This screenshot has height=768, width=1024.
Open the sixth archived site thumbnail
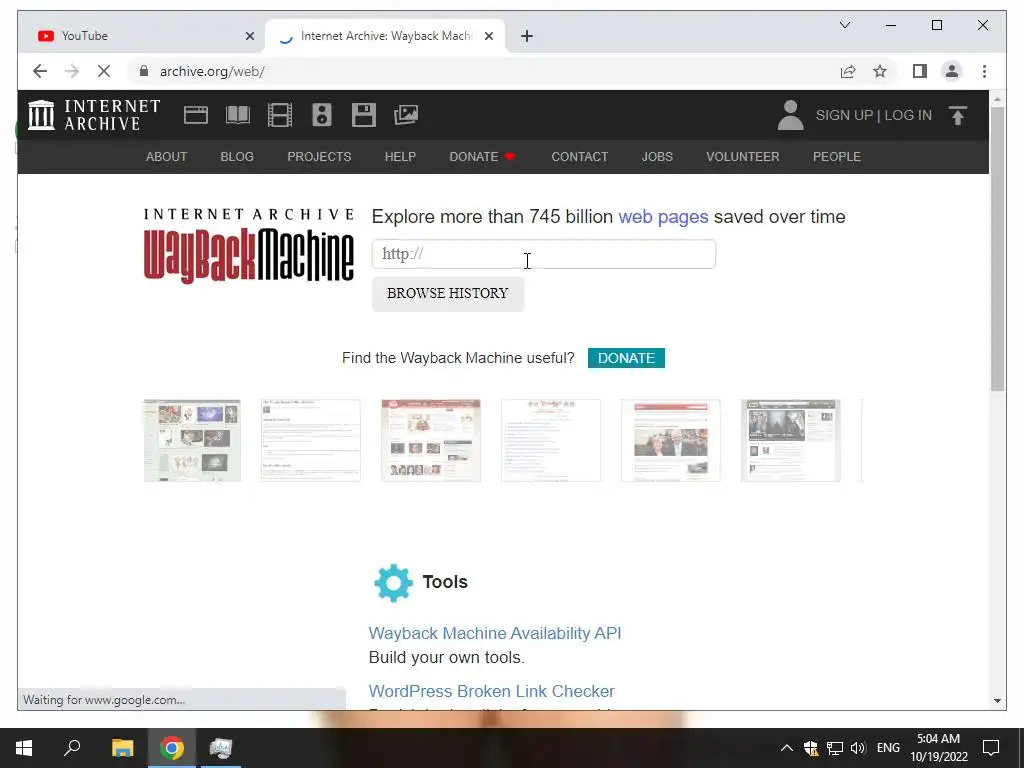(x=791, y=441)
